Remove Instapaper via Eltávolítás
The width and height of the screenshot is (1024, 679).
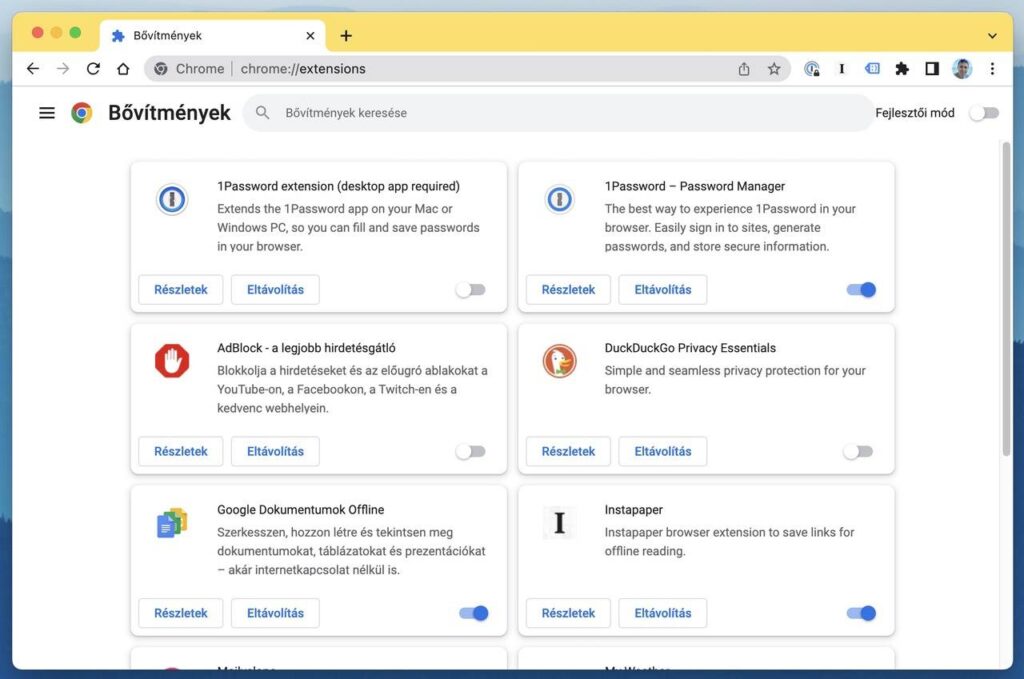(663, 613)
